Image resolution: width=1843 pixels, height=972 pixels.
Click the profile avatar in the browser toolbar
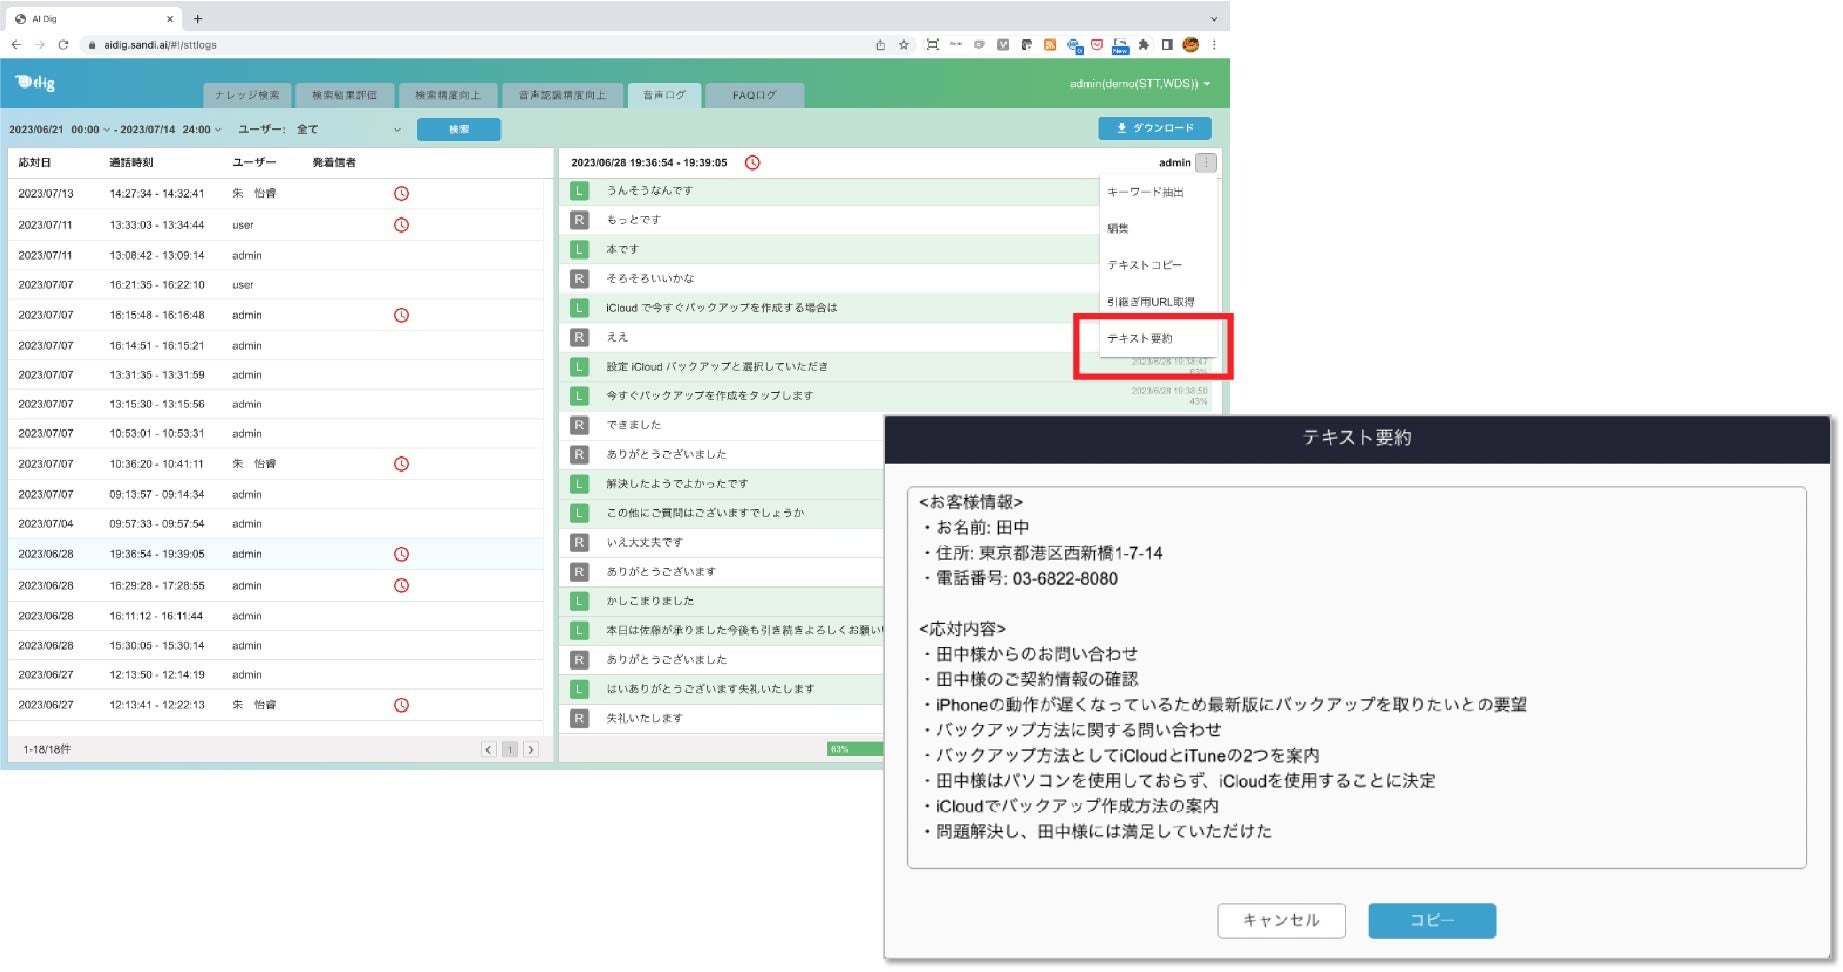[1190, 45]
